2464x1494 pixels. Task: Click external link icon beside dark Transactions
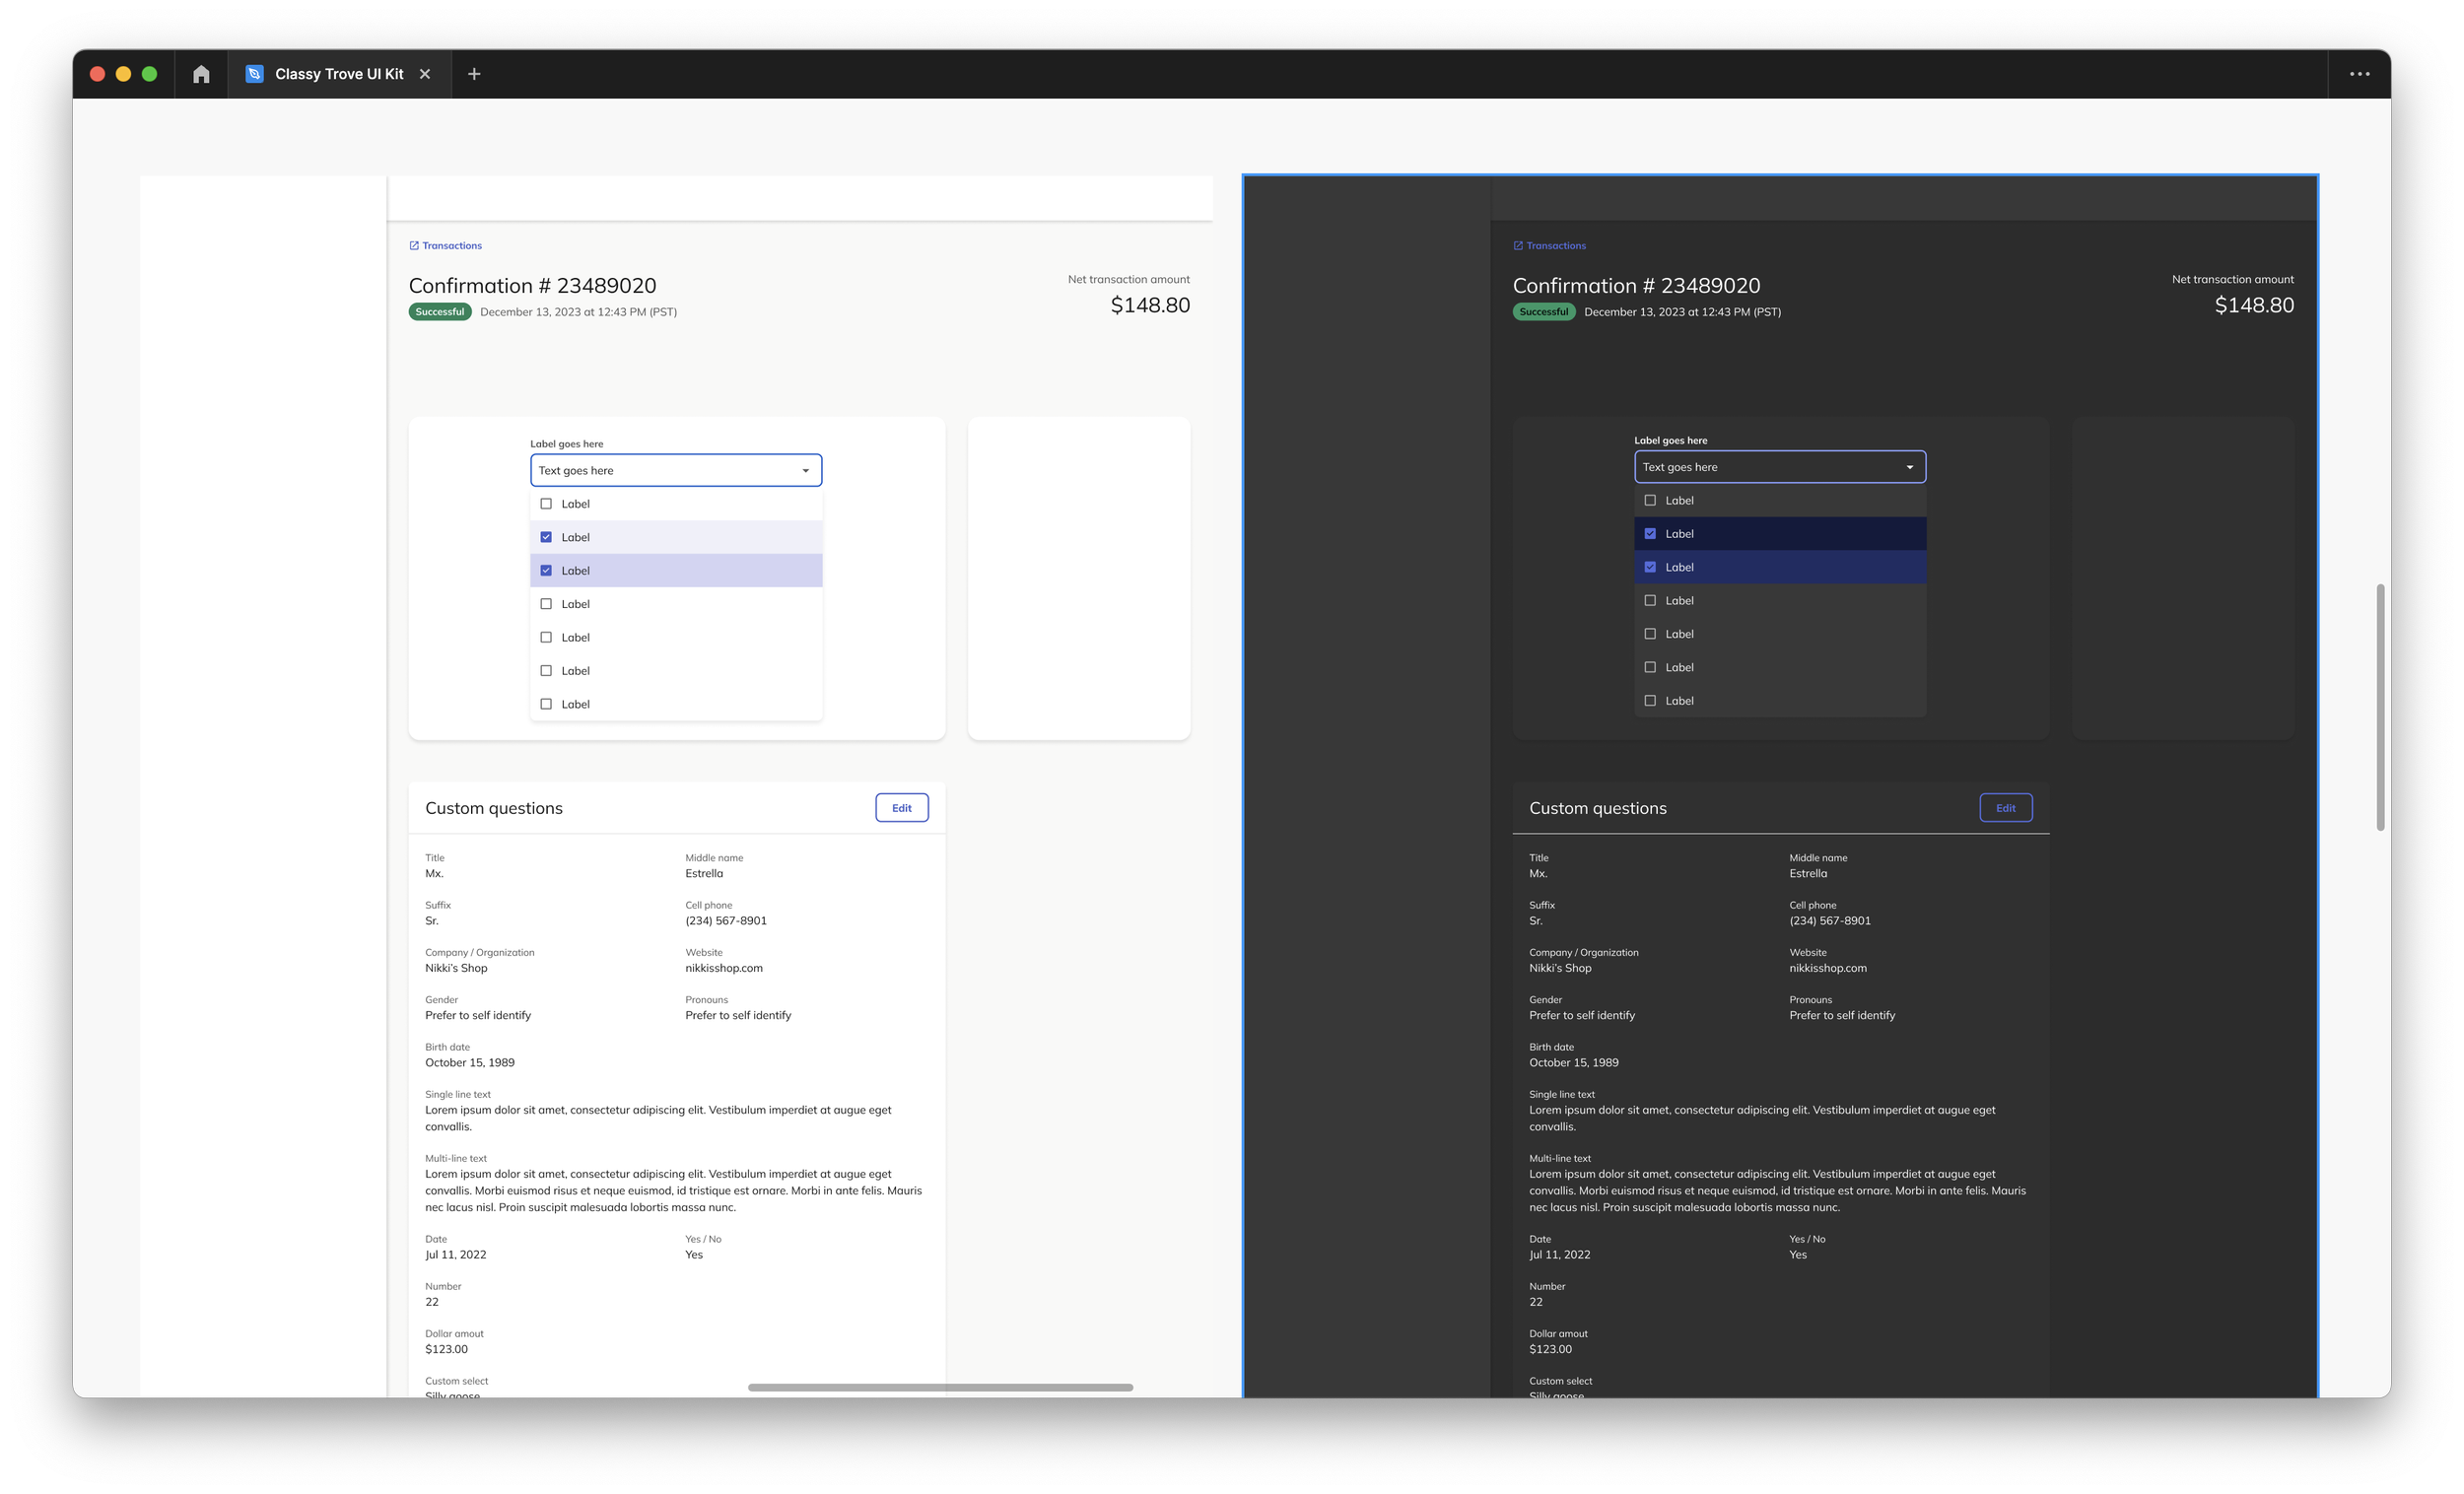(1518, 246)
